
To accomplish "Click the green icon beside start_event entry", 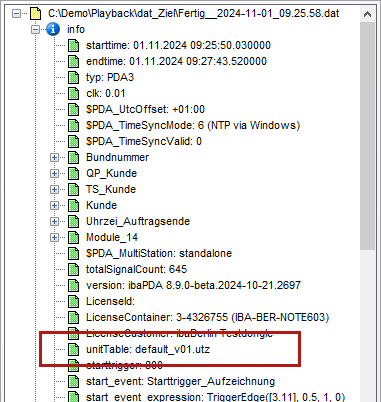I will pyautogui.click(x=74, y=381).
